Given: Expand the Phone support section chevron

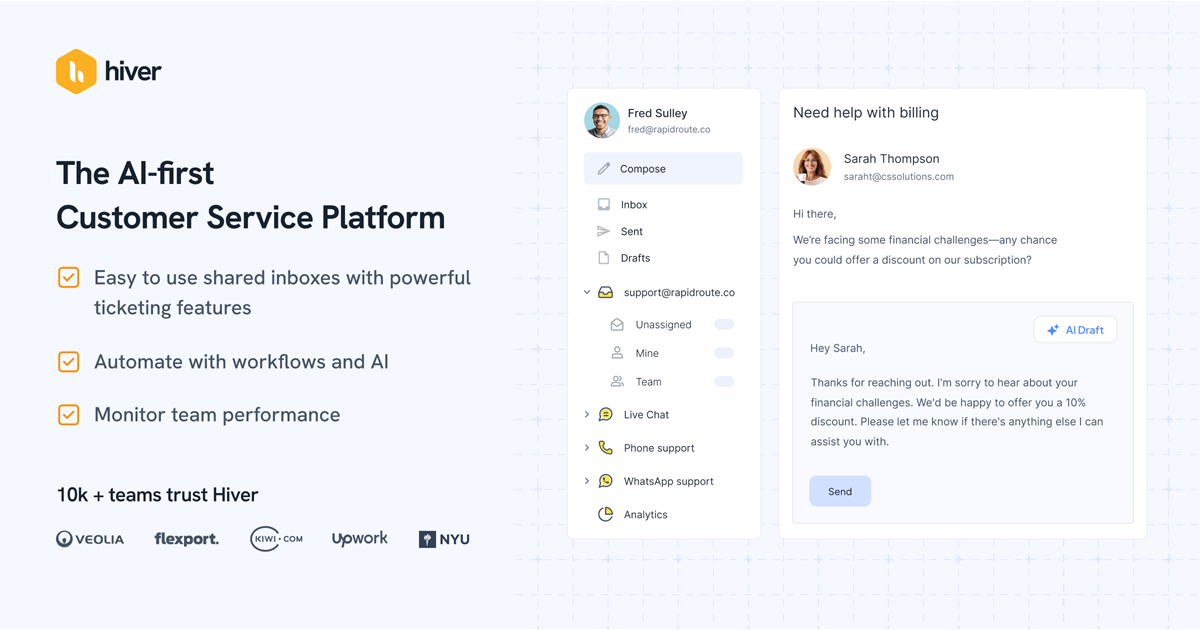Looking at the screenshot, I should (587, 448).
